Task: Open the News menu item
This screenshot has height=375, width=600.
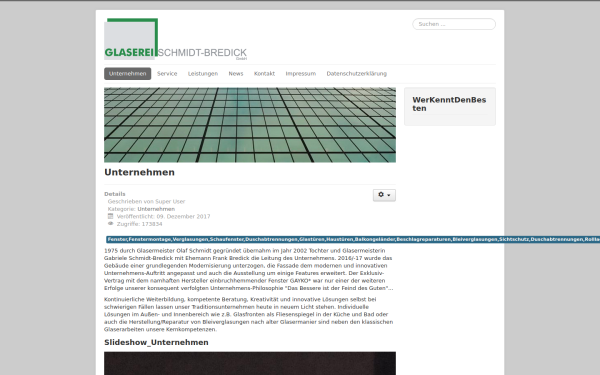Action: [236, 74]
